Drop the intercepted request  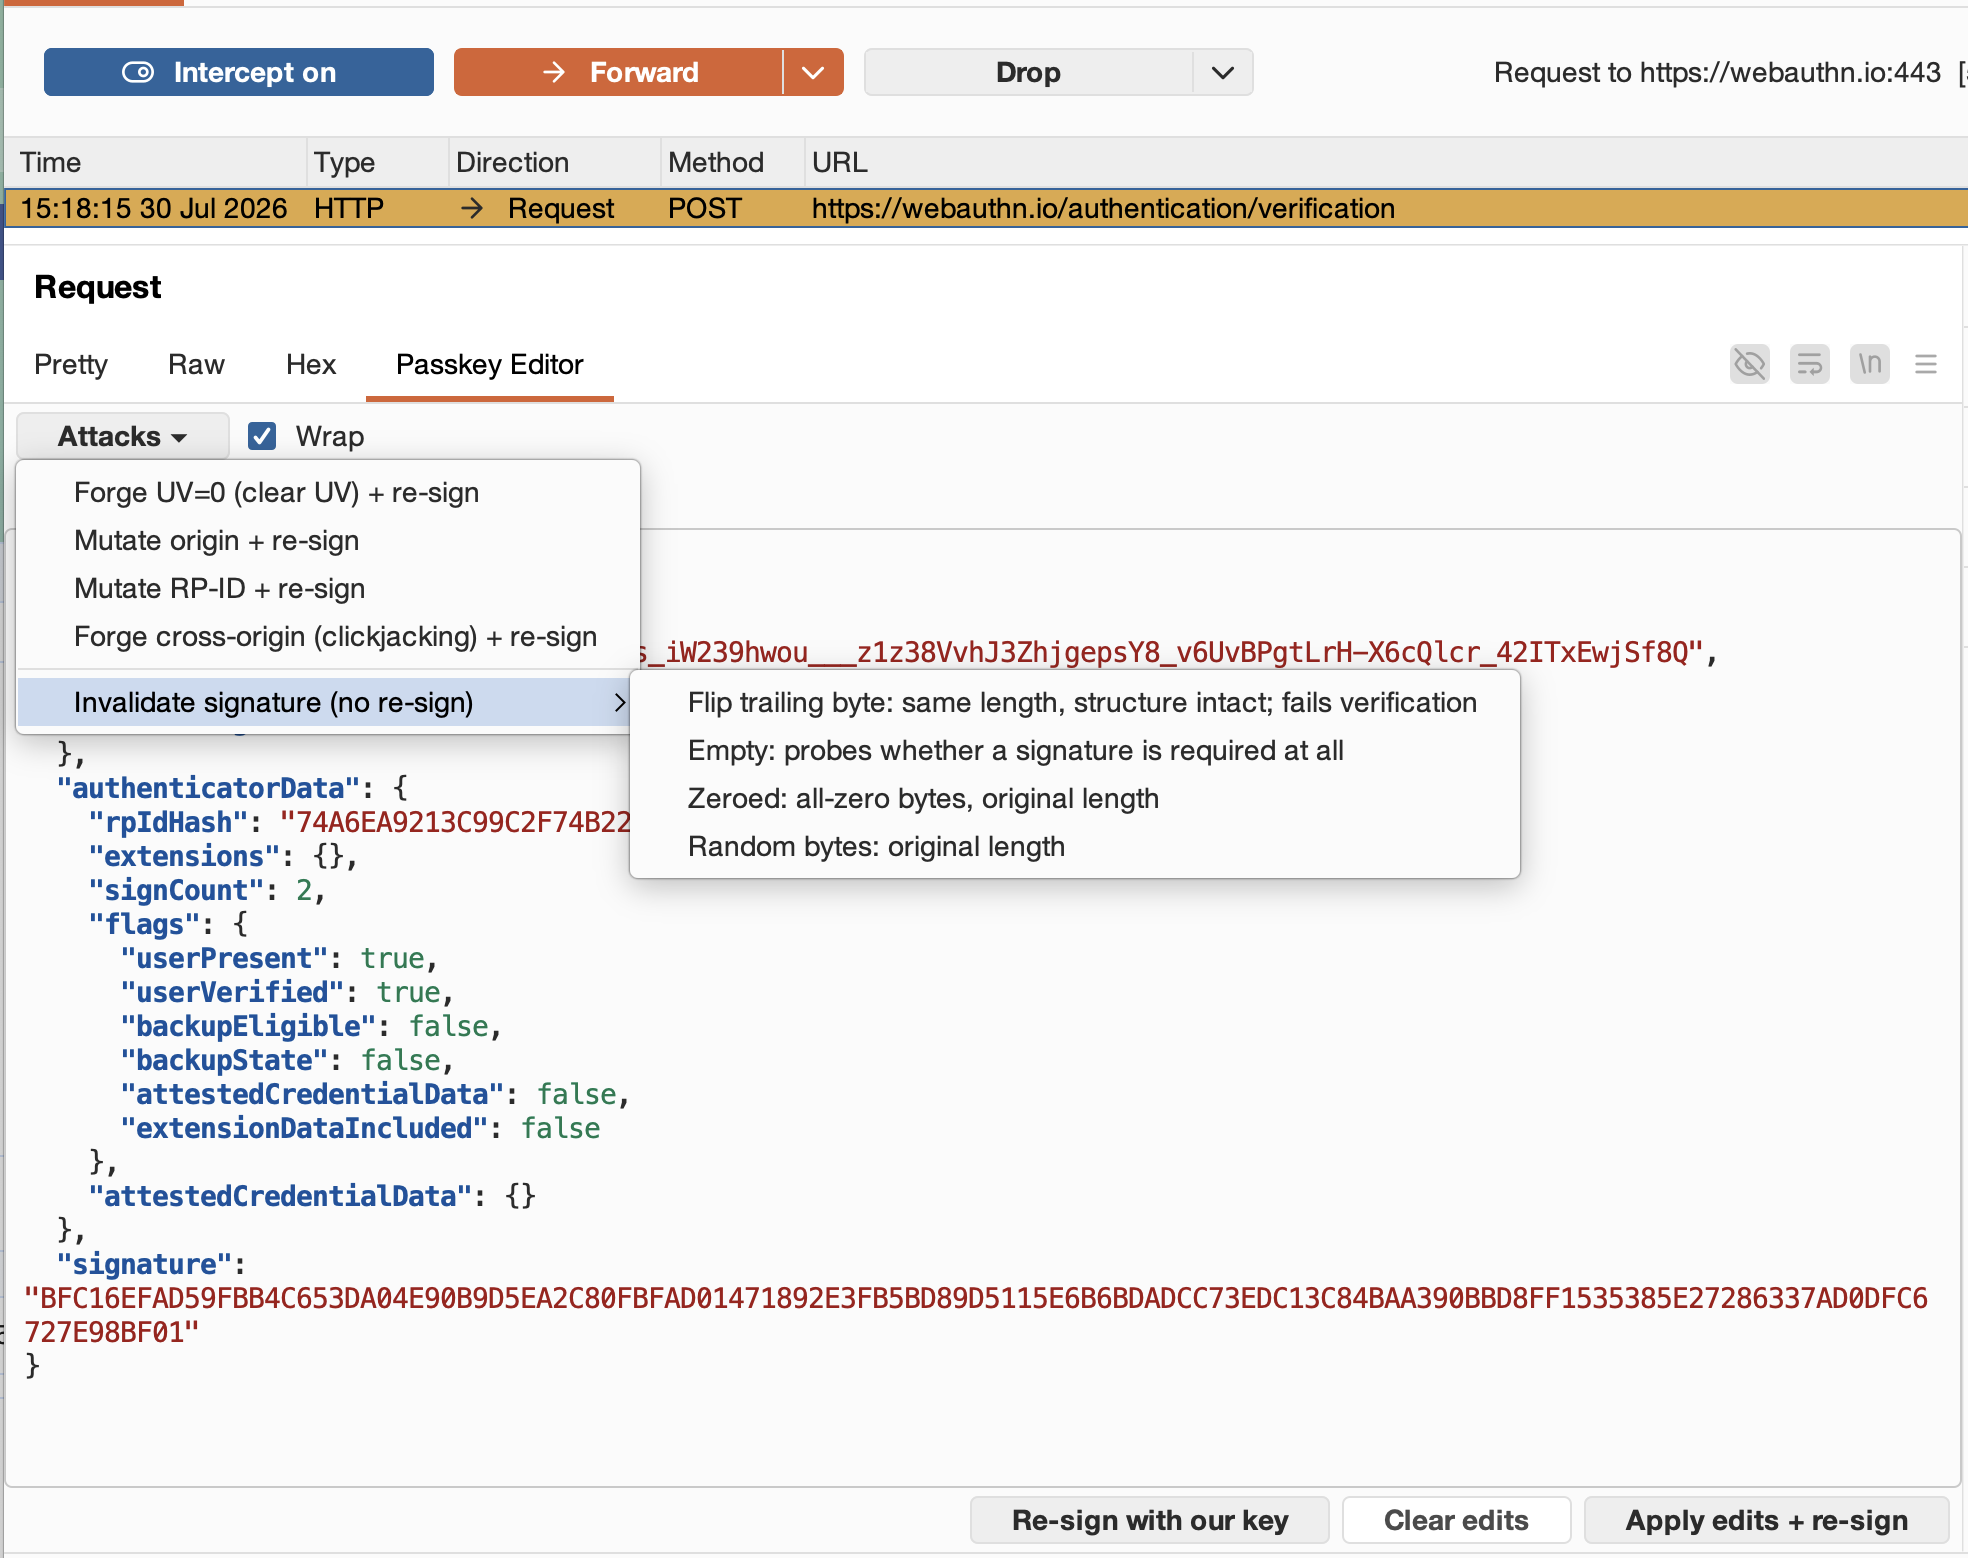[x=1028, y=72]
